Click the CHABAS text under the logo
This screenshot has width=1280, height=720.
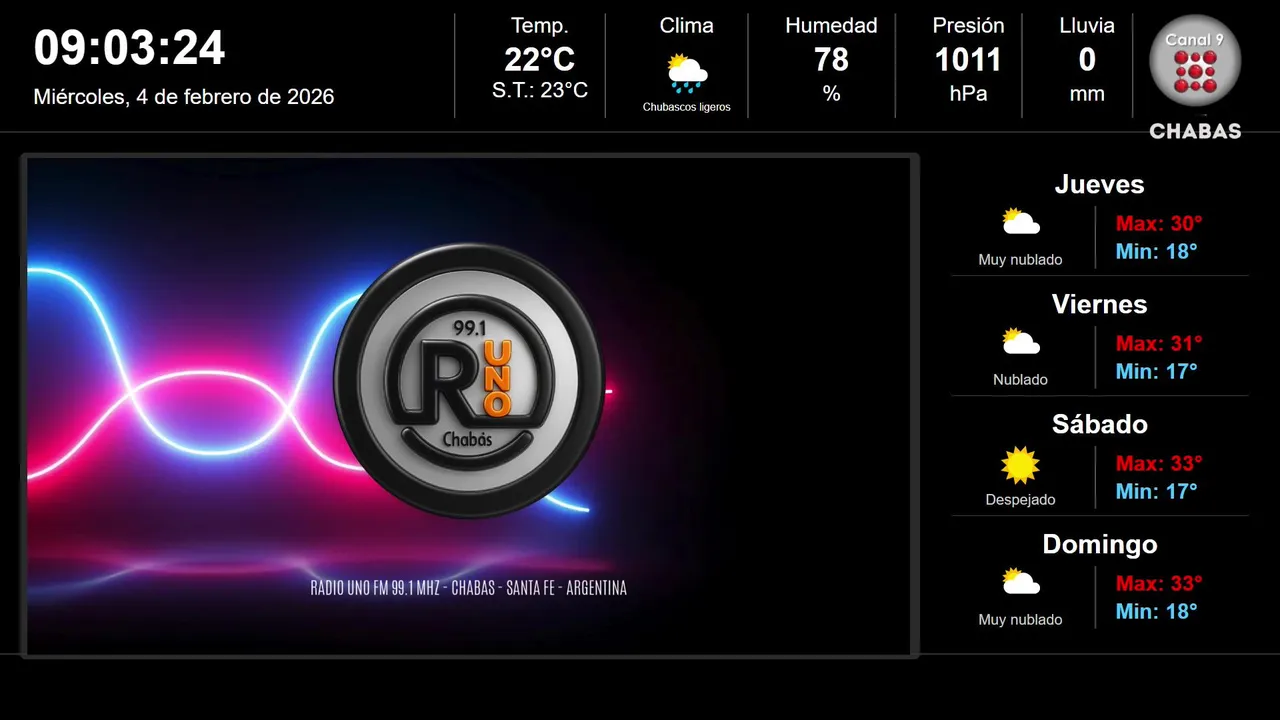(x=1195, y=131)
